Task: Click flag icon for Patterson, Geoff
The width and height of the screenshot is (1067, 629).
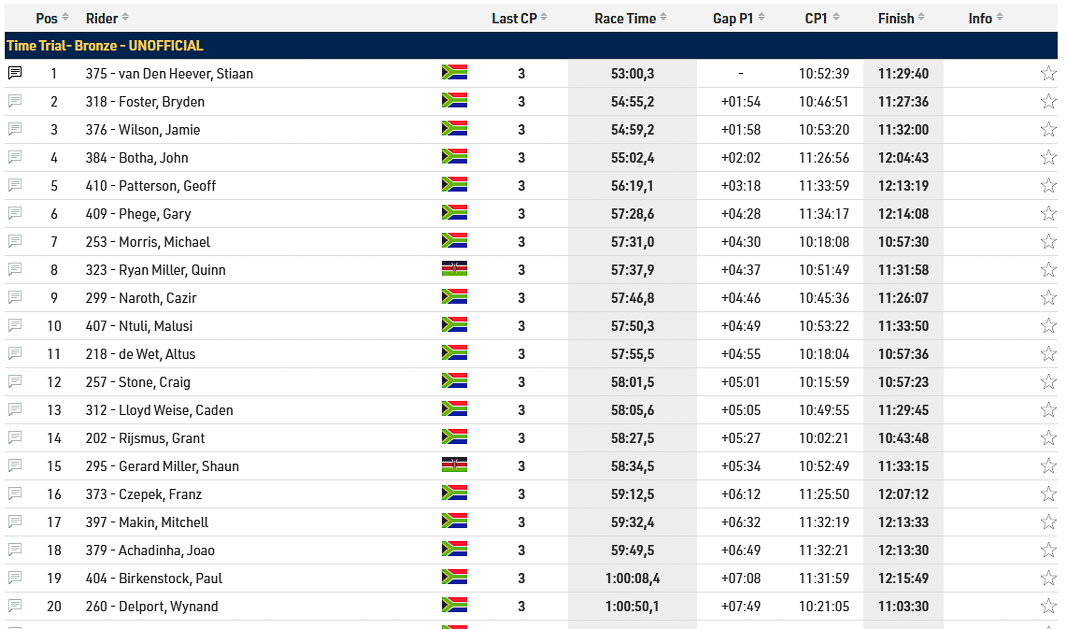Action: [x=454, y=185]
